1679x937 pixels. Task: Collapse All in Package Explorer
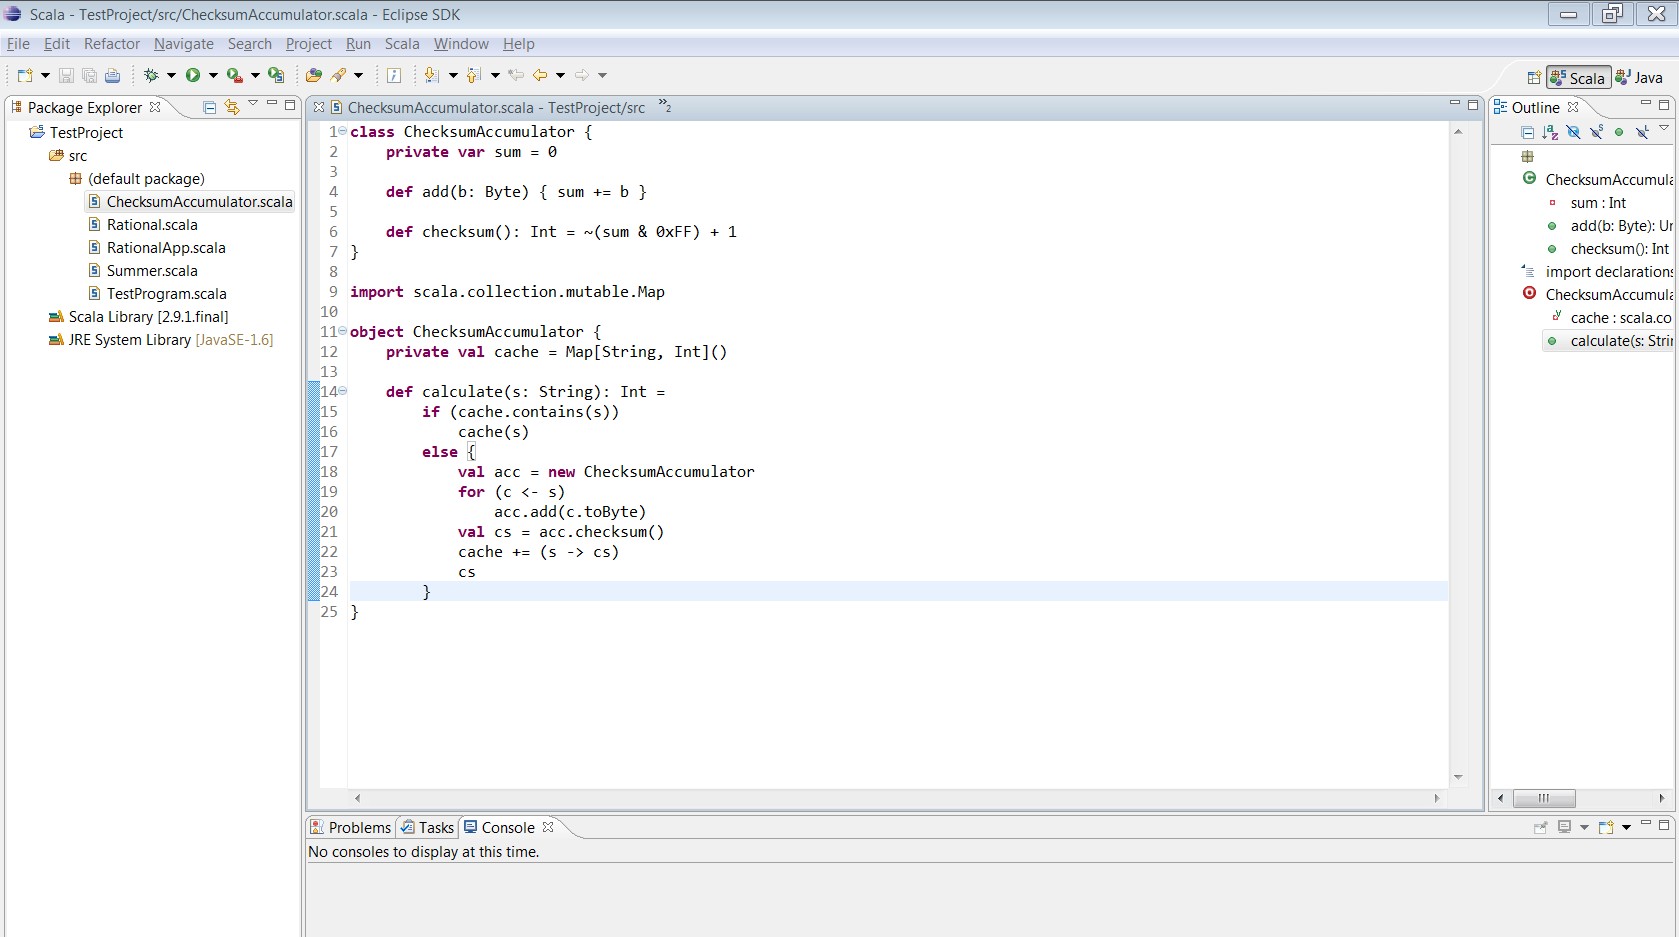pyautogui.click(x=209, y=107)
